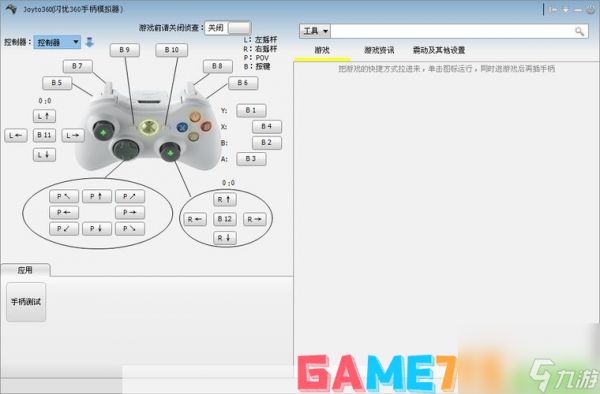The image size is (600, 394).
Task: Click POV up P ↑ button
Action: [x=97, y=197]
